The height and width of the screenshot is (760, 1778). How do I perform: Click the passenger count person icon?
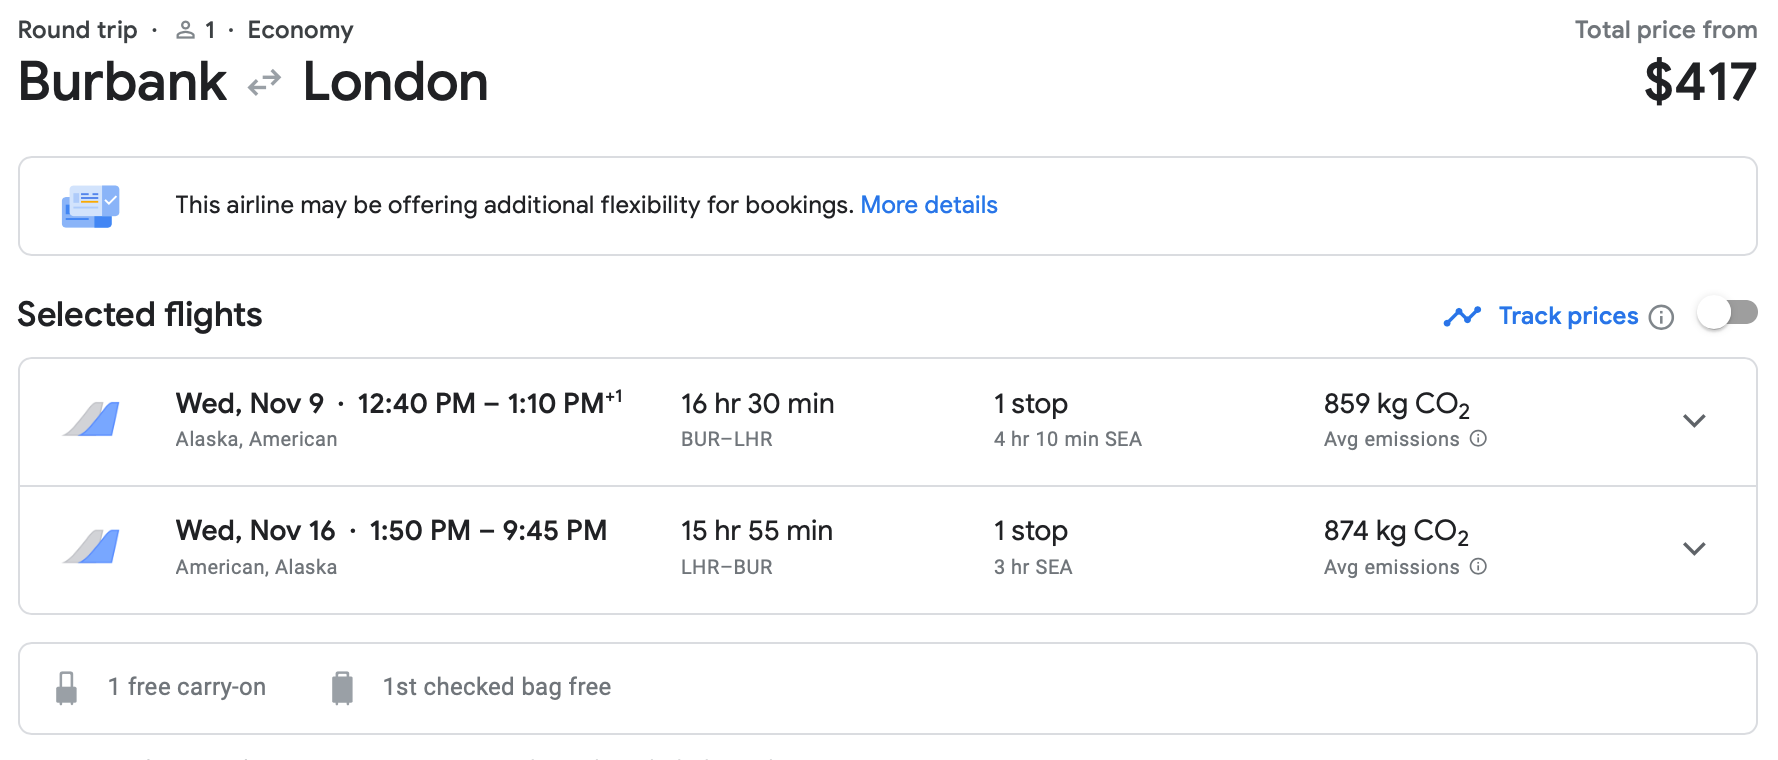click(x=185, y=31)
